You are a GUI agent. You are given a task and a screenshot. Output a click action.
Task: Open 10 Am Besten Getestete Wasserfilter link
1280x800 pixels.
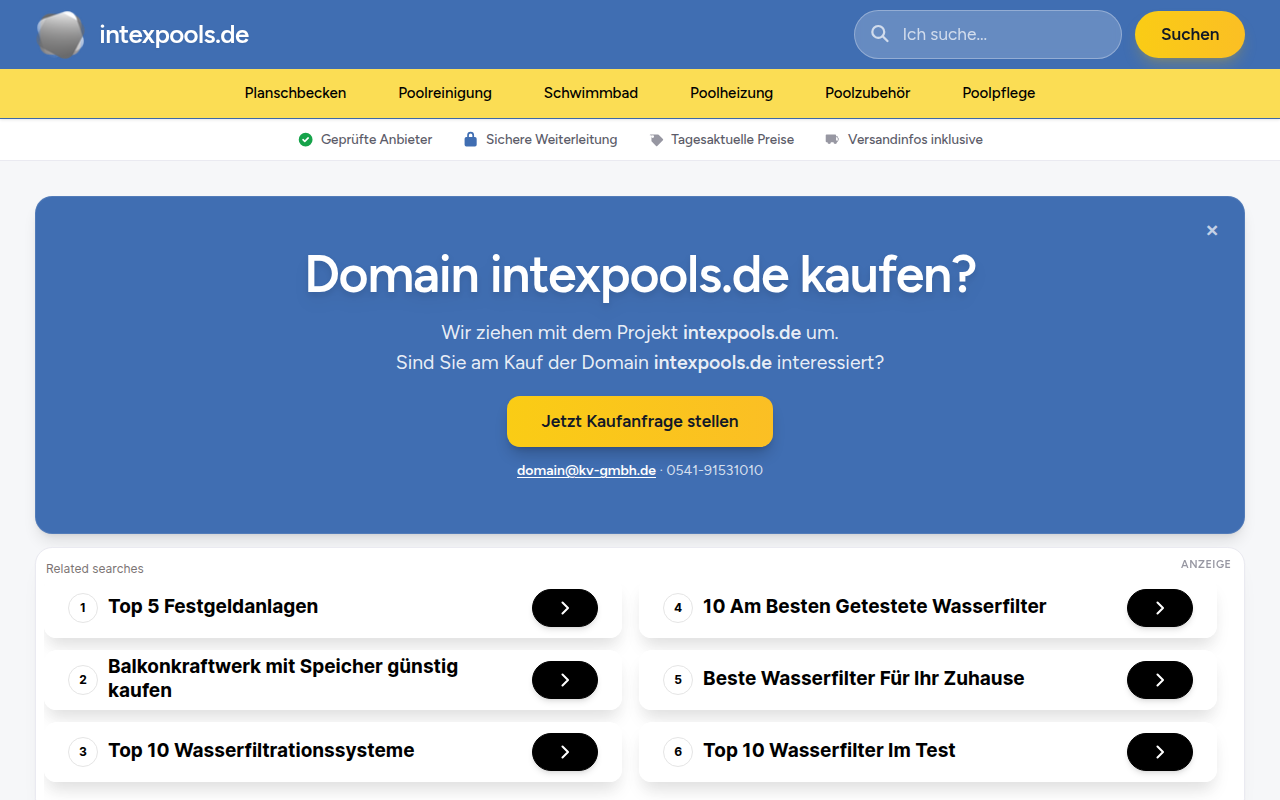click(875, 607)
